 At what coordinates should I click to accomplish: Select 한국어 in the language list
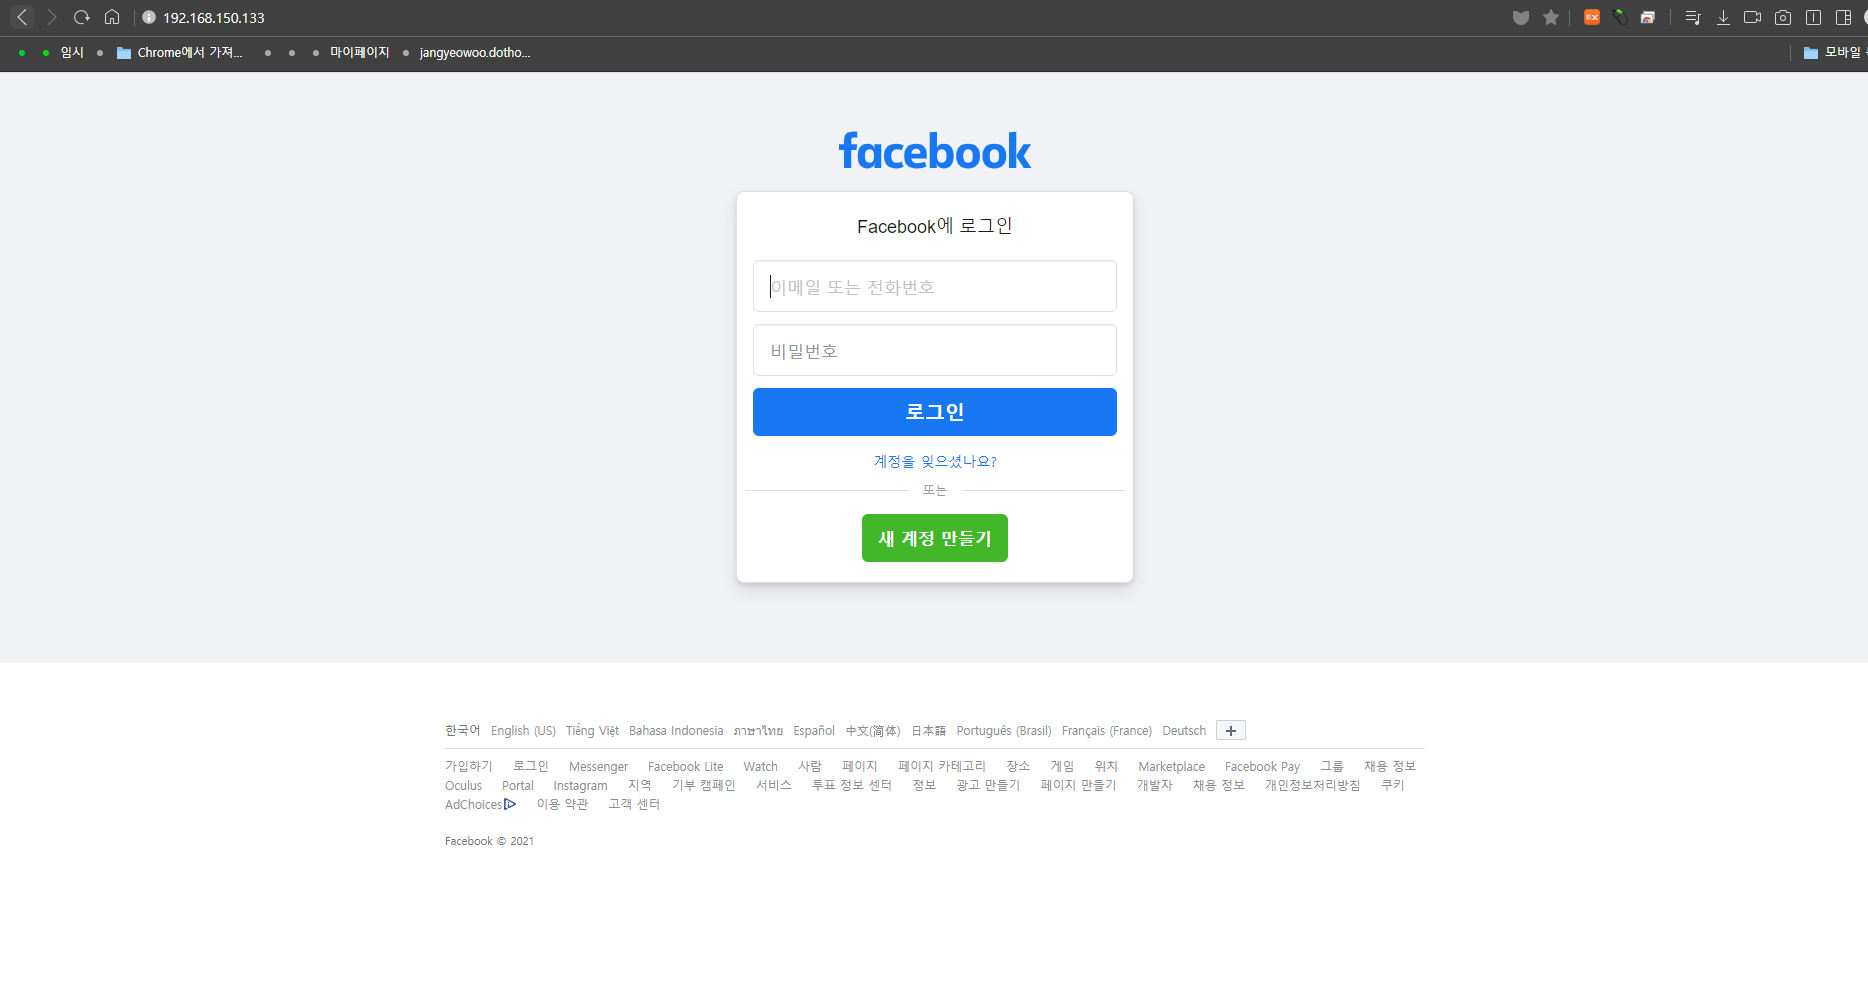(x=463, y=731)
